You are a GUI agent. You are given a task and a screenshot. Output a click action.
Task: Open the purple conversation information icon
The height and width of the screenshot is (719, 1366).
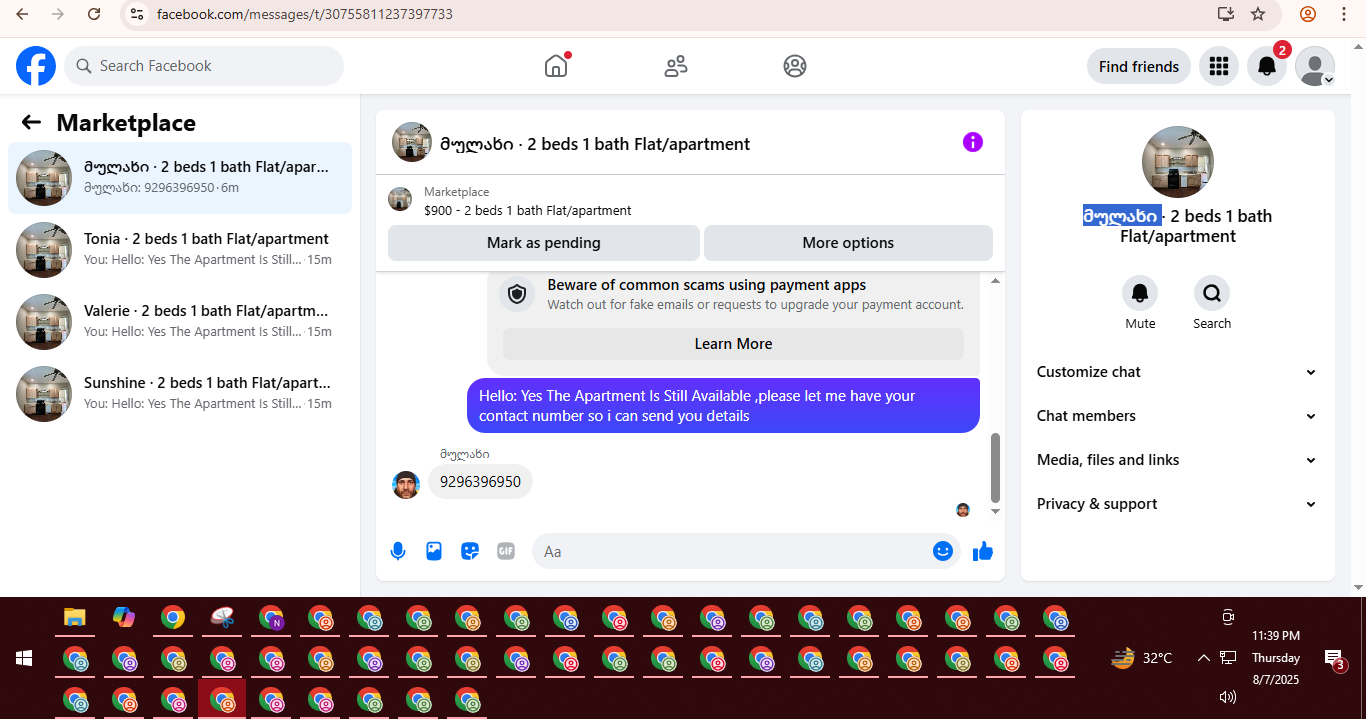pyautogui.click(x=973, y=142)
